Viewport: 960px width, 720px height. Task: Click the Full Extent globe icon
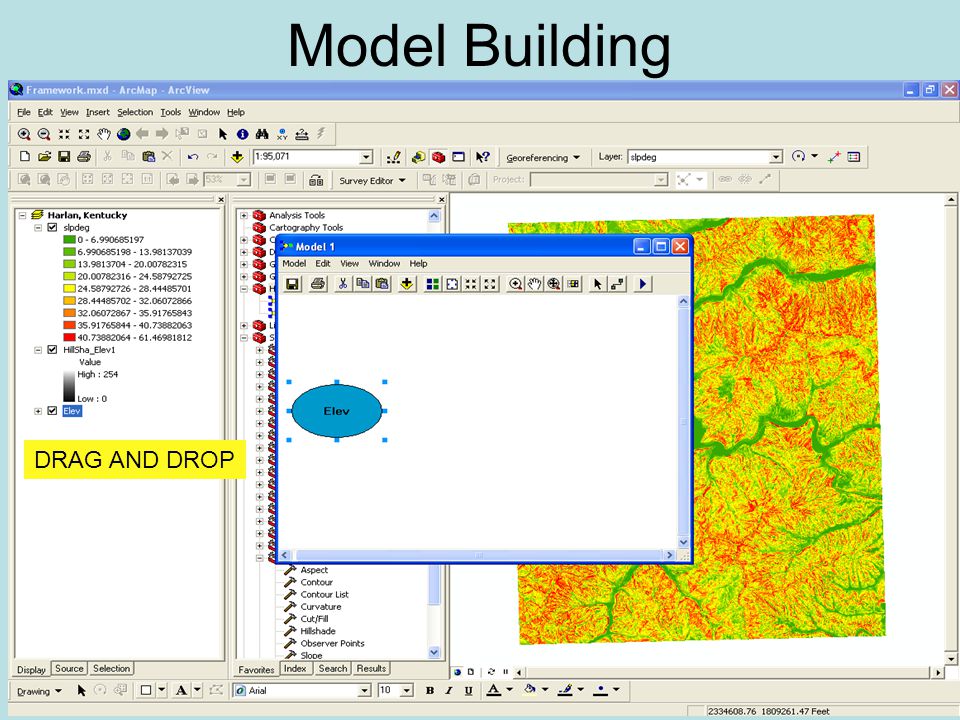click(x=124, y=134)
